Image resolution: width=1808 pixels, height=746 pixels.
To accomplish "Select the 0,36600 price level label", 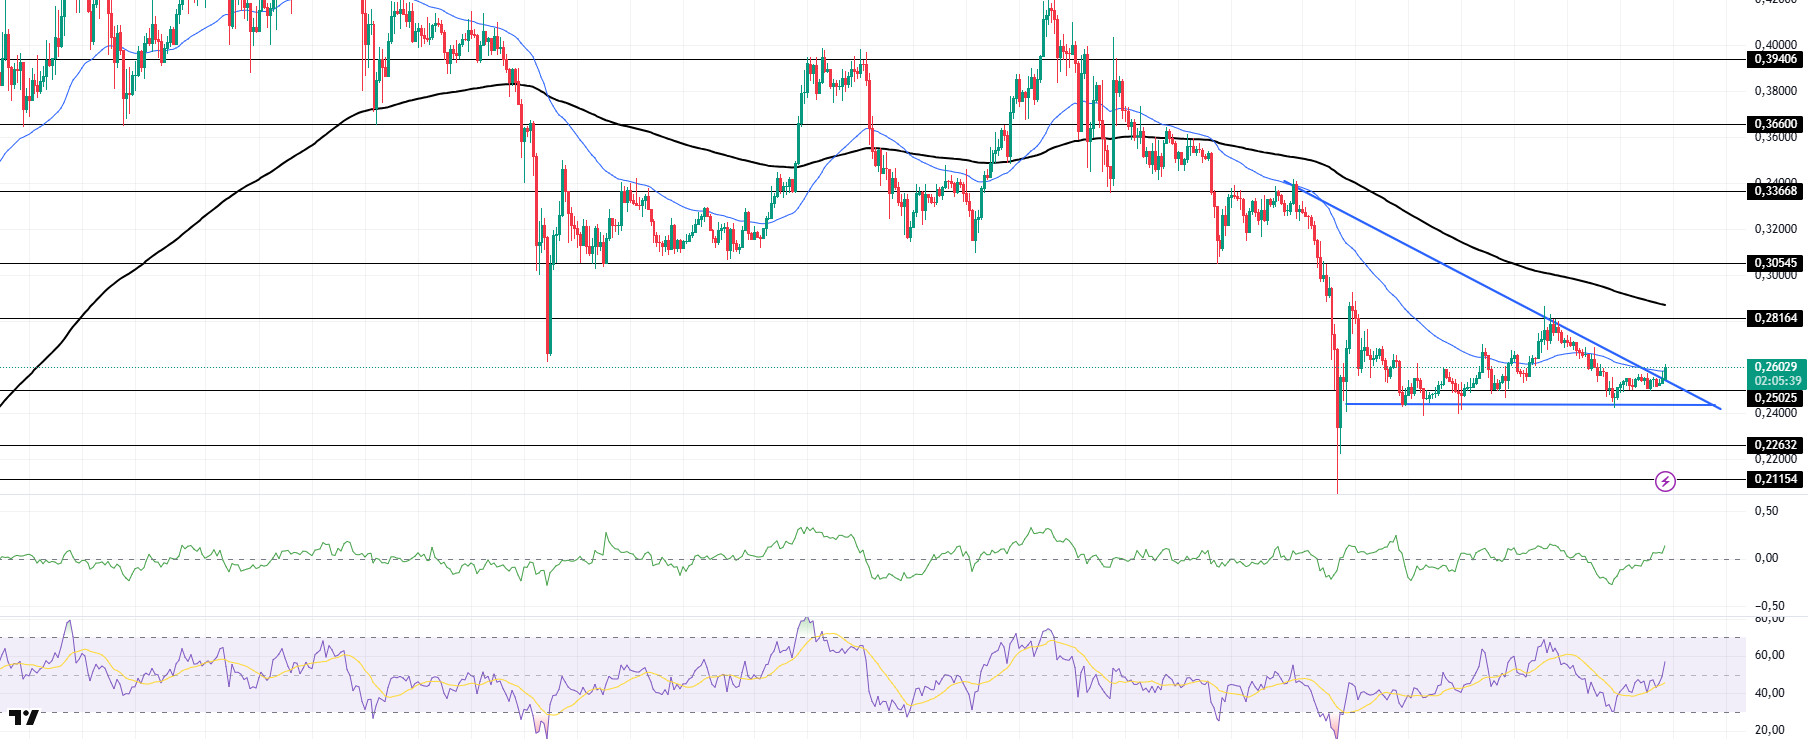I will (x=1775, y=125).
